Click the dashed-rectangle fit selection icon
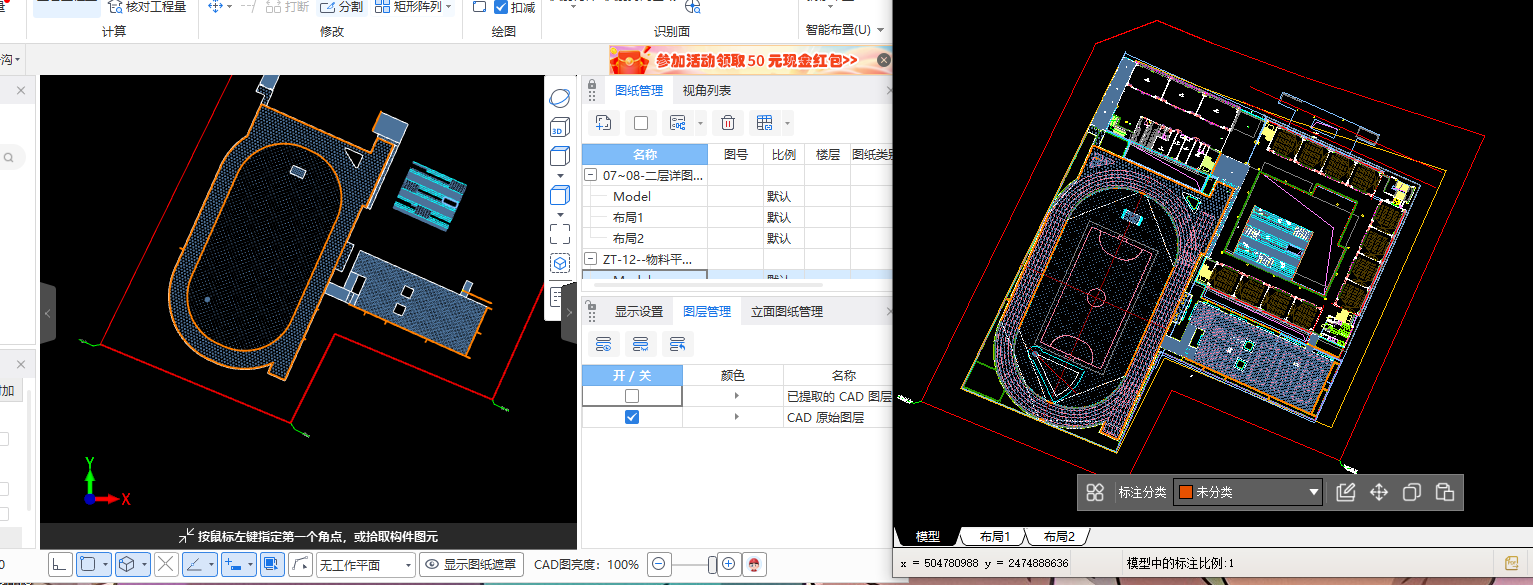Viewport: 1533px width, 585px height. [560, 234]
